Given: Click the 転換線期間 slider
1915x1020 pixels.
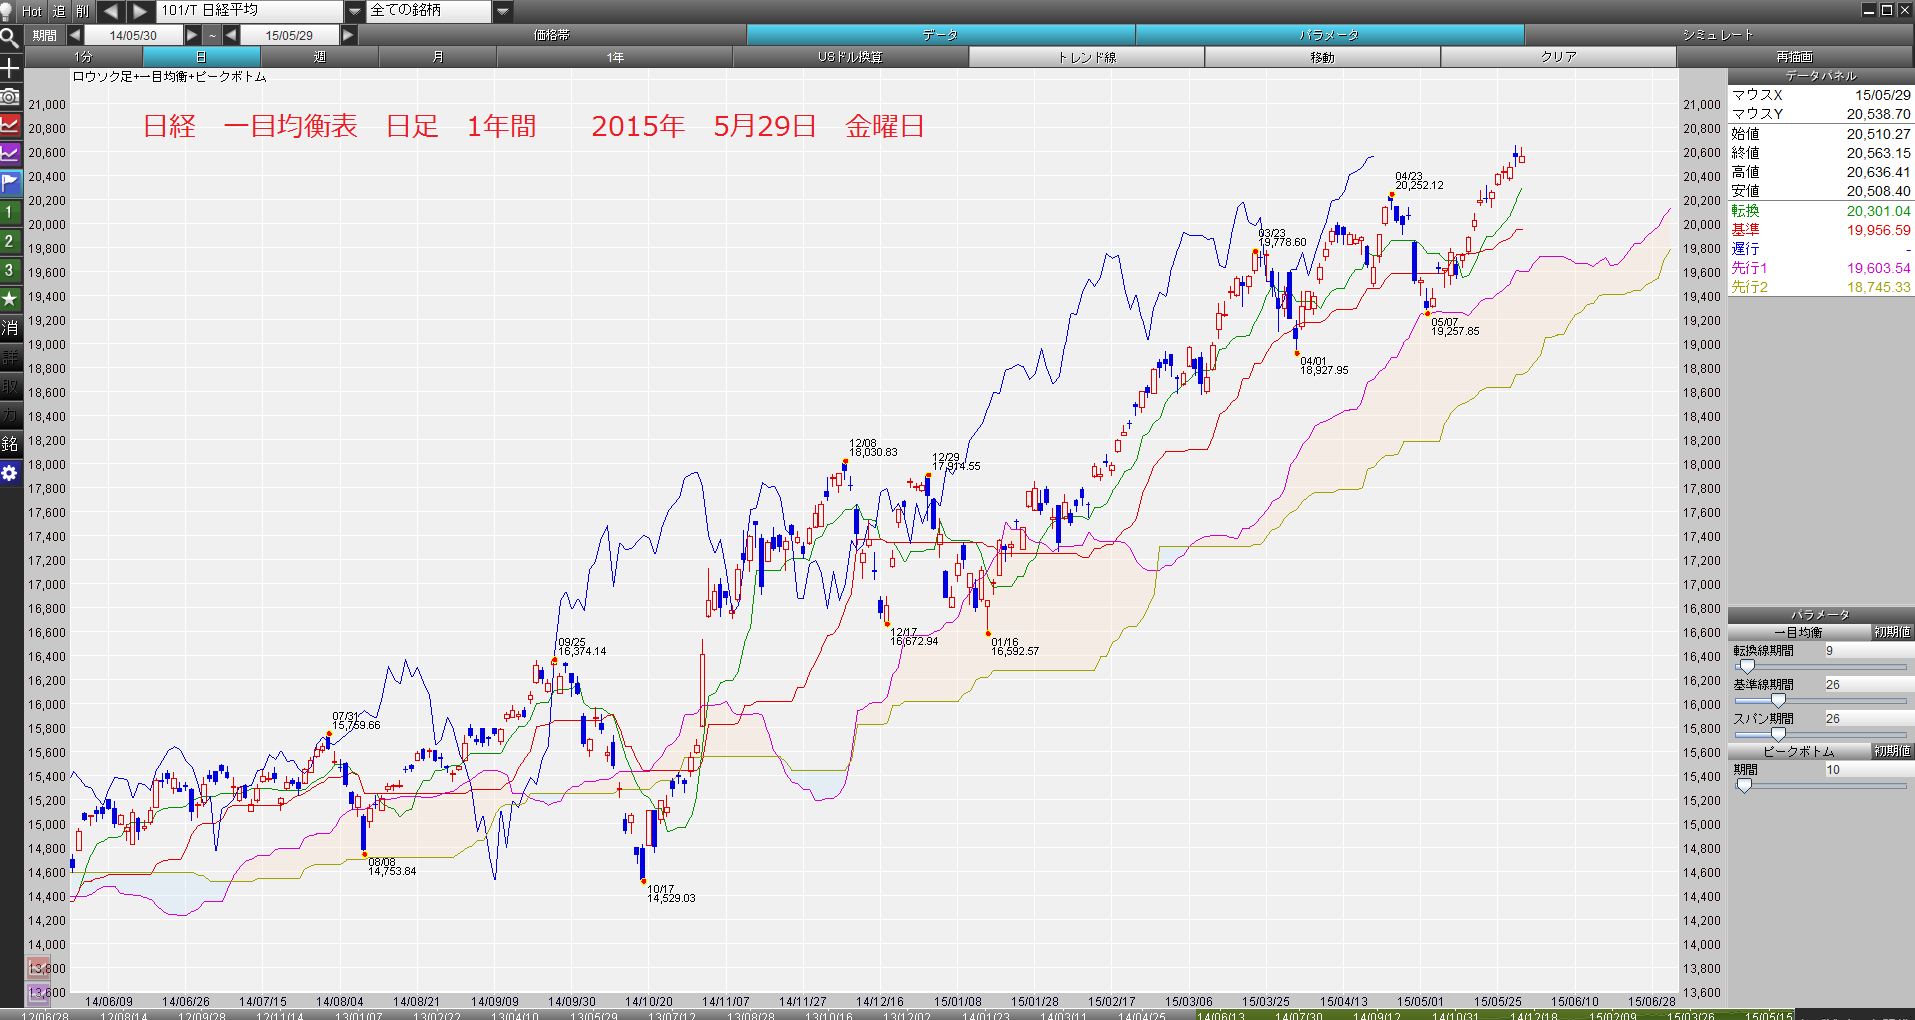Looking at the screenshot, I should 1820,667.
